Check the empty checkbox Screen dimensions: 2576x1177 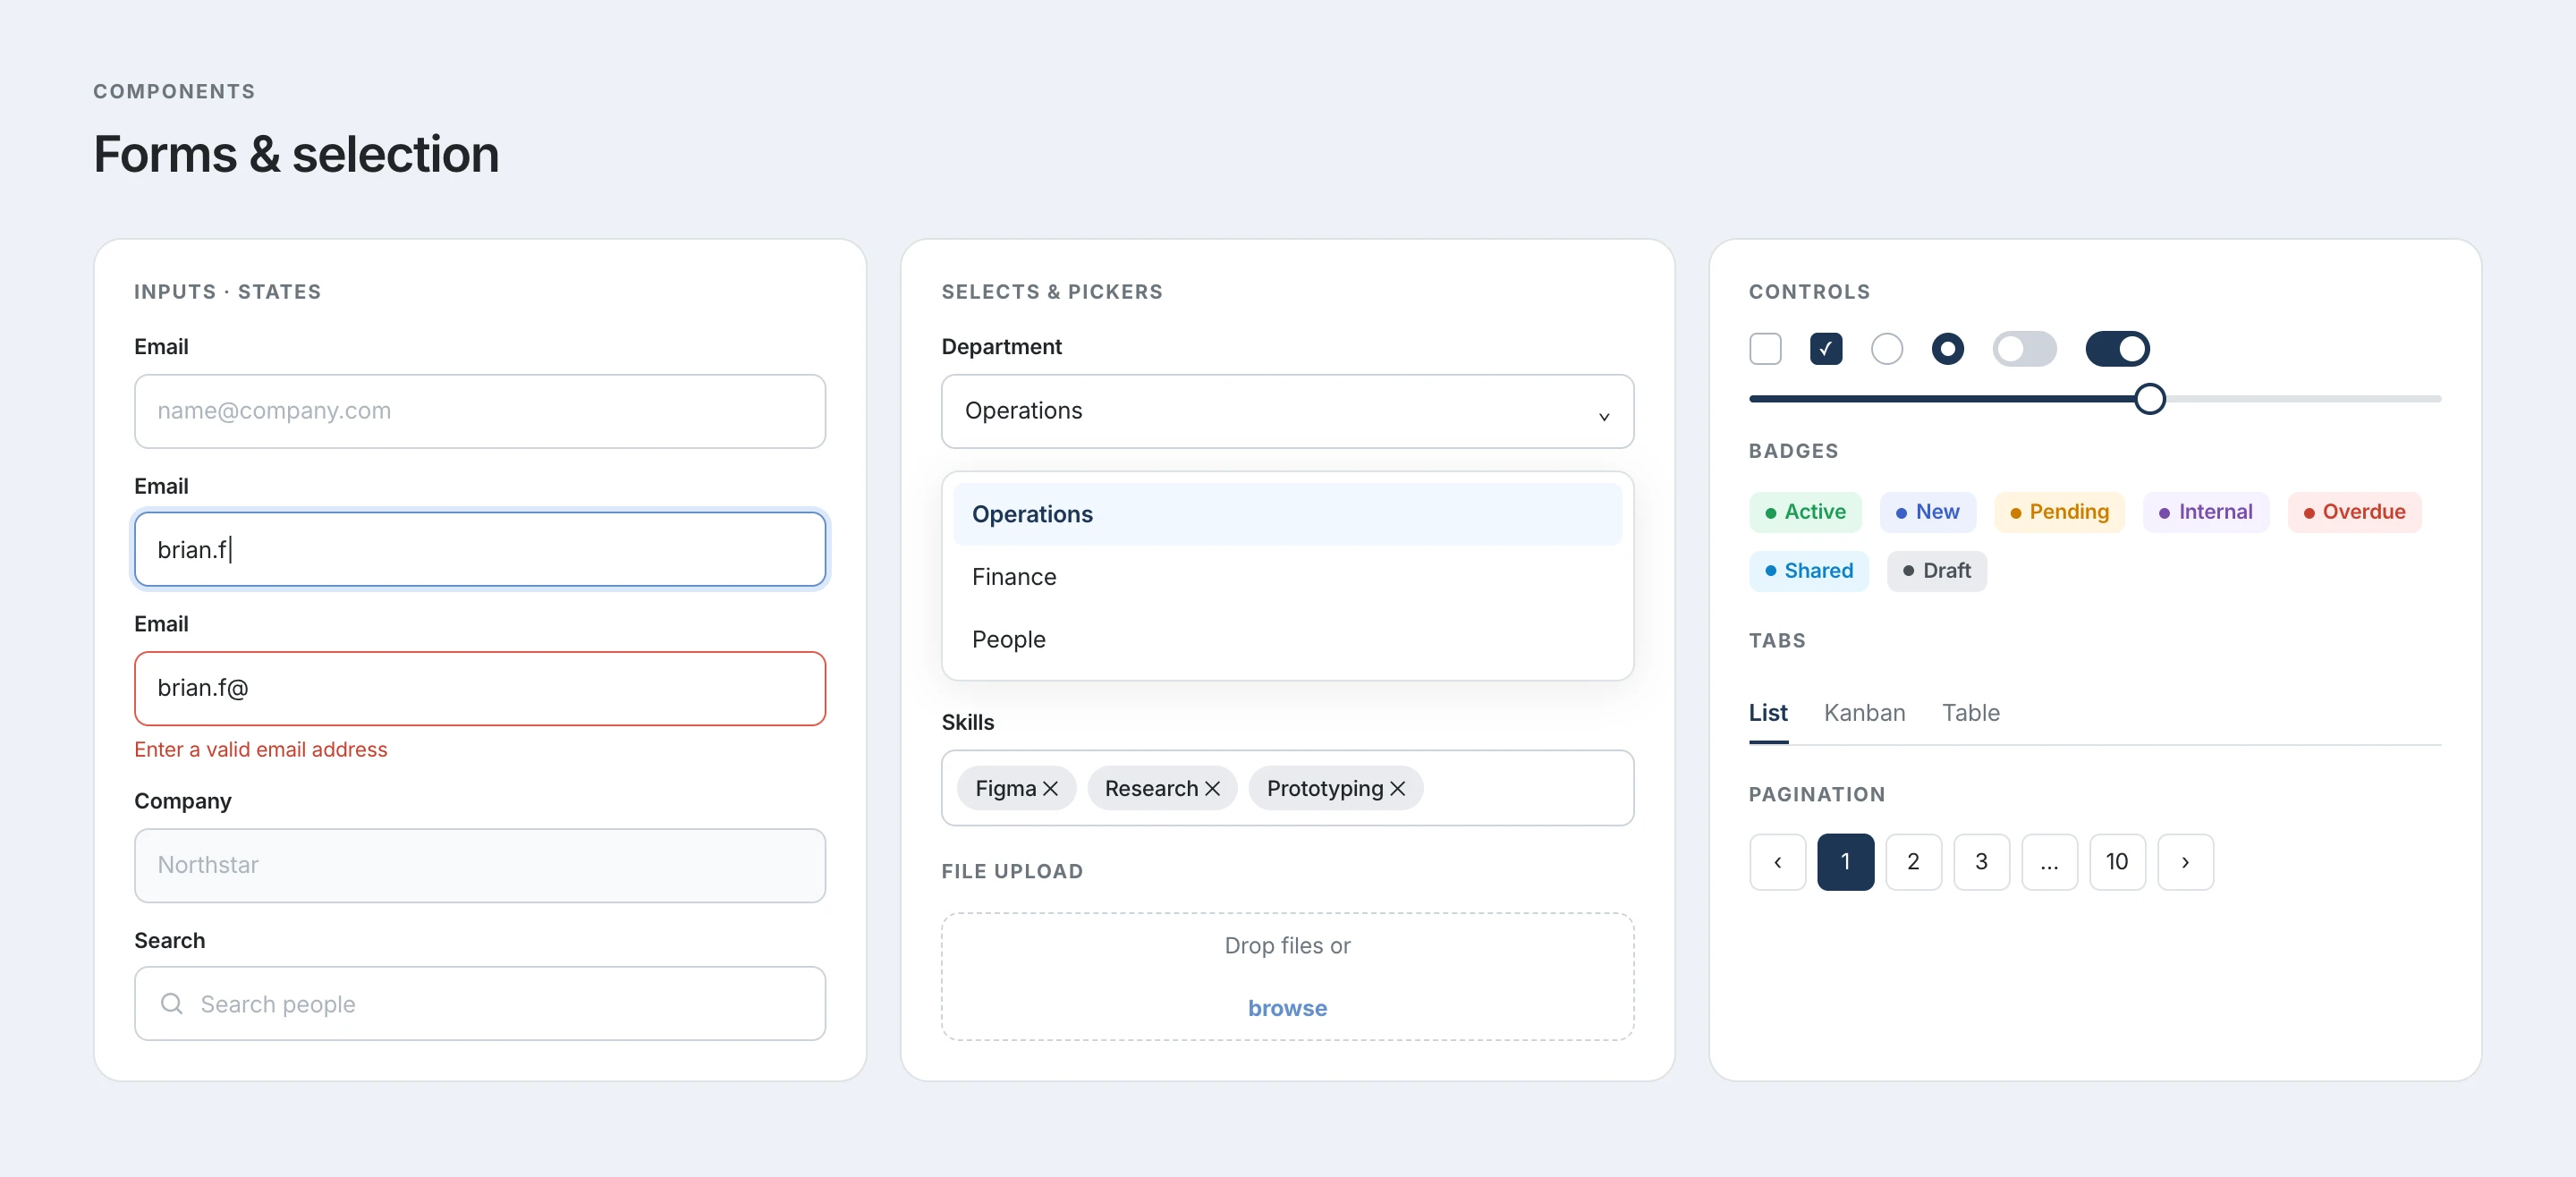[1765, 349]
